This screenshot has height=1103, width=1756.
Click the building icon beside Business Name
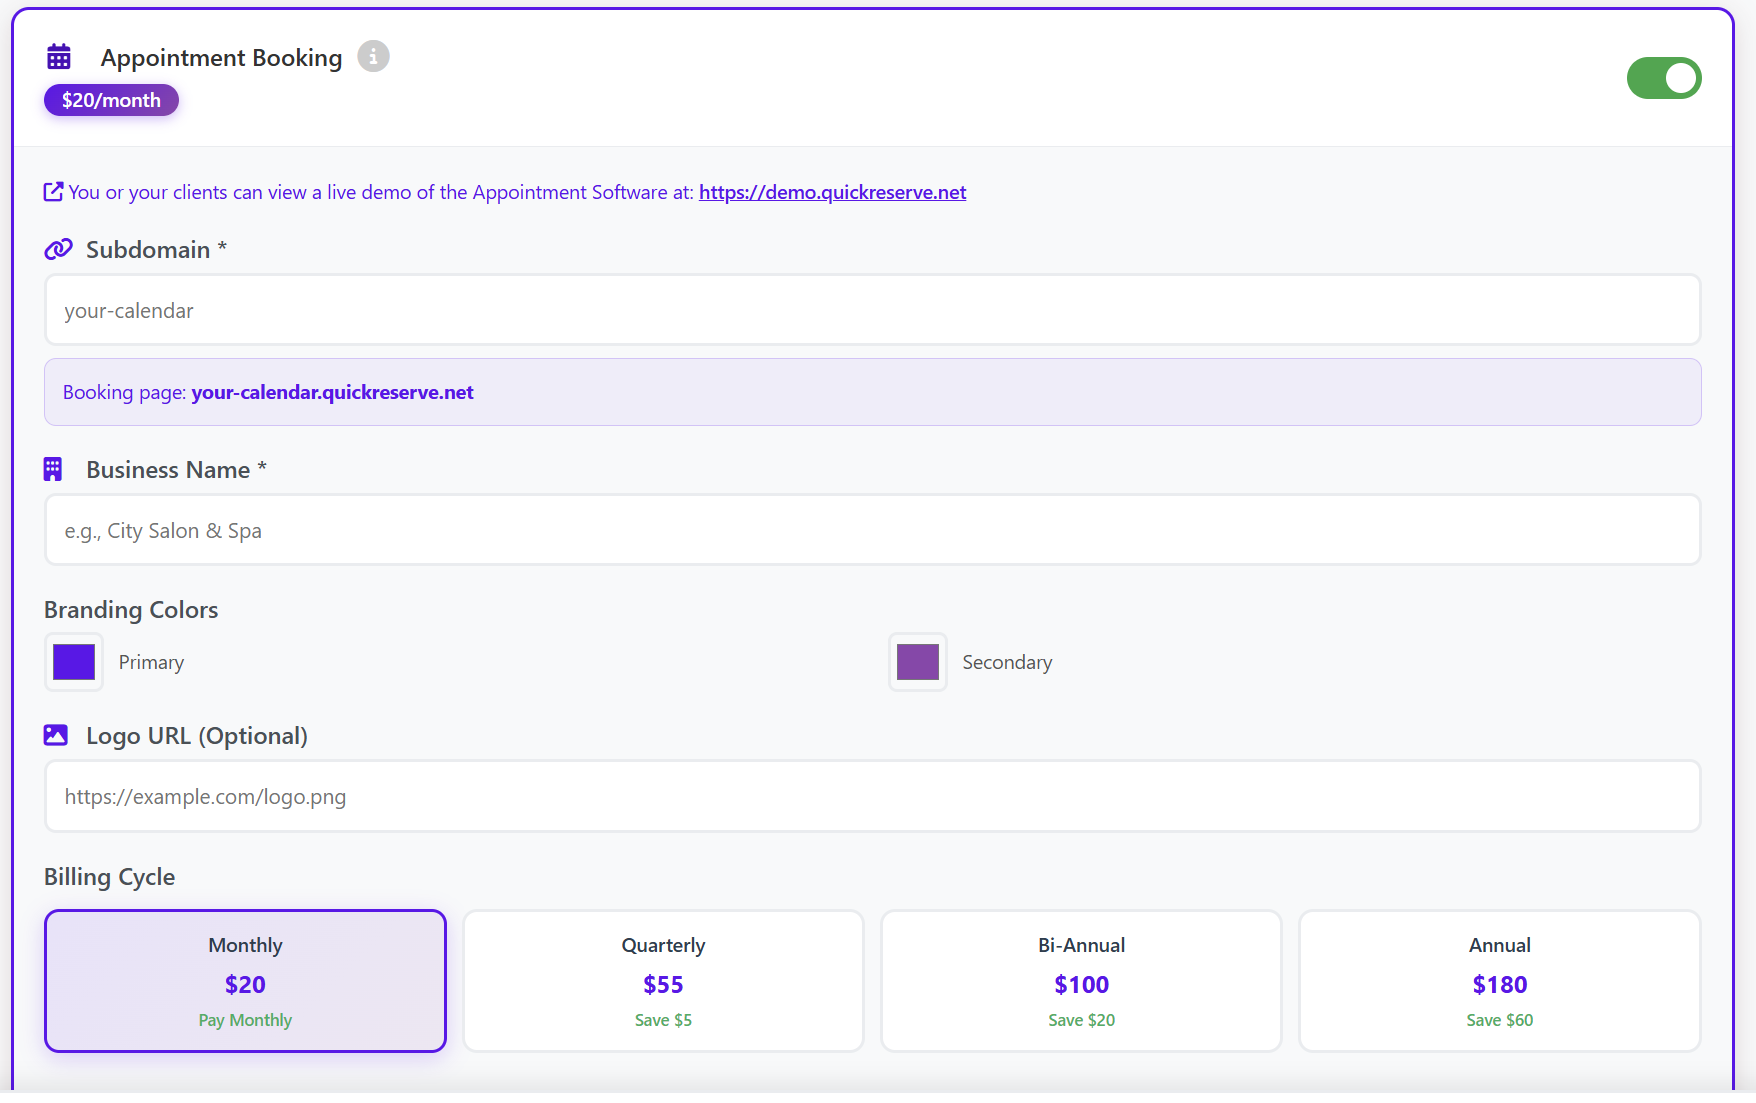pos(53,469)
